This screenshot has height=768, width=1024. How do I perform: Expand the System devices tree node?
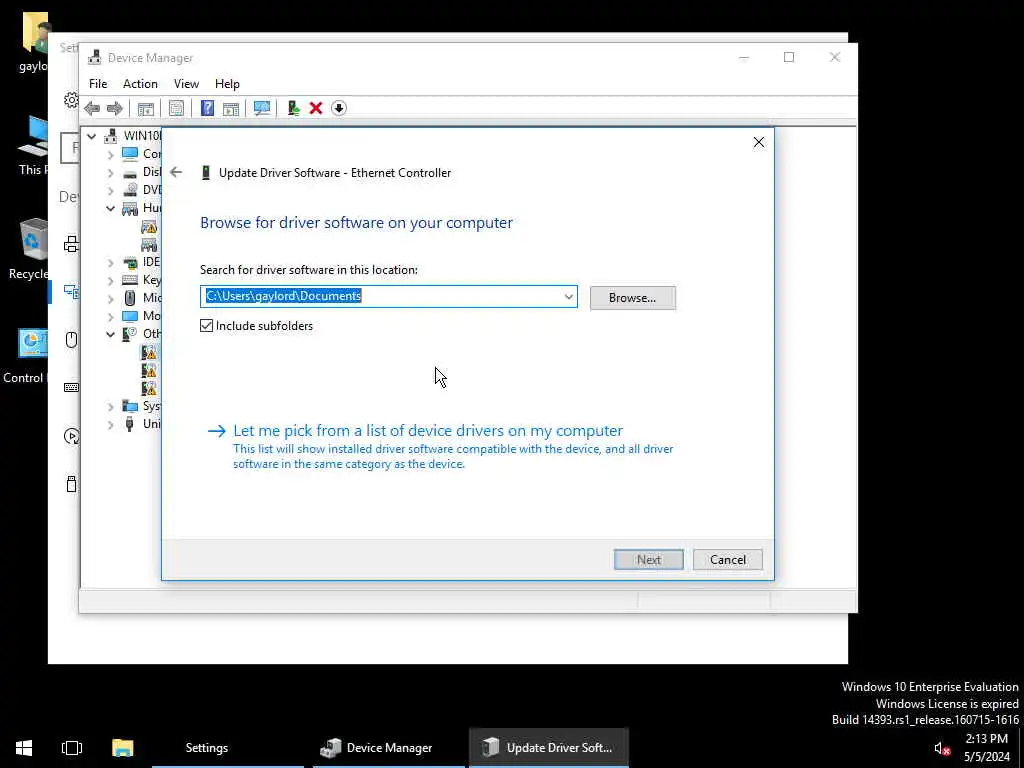[110, 407]
